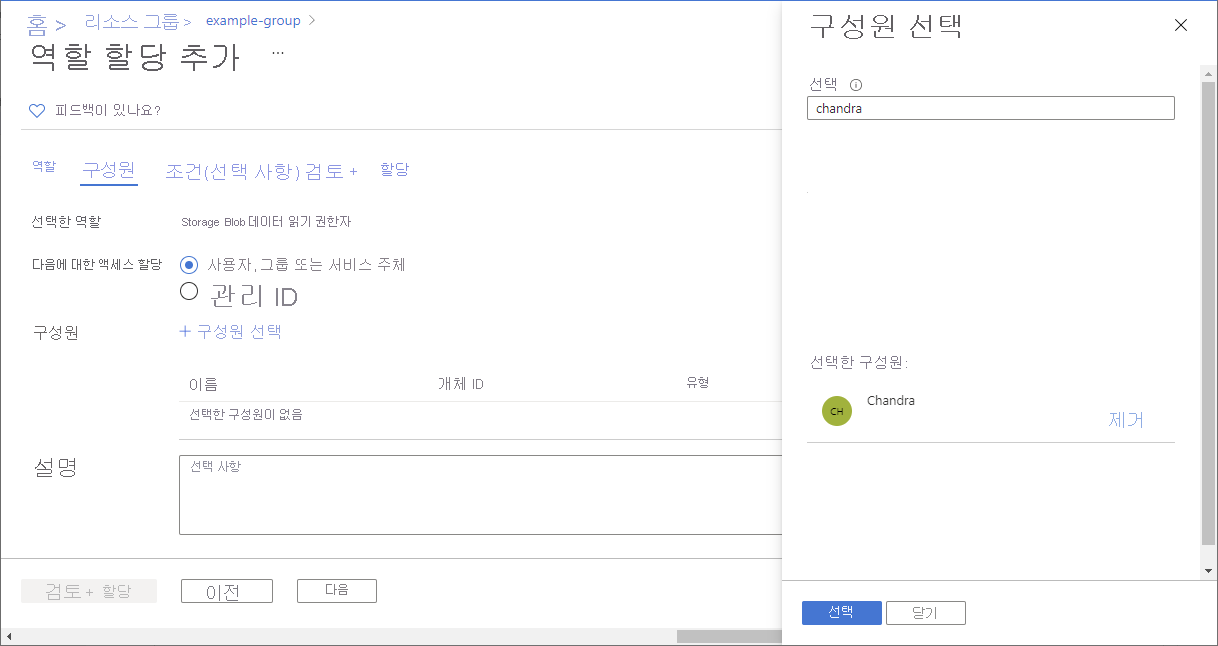This screenshot has width=1218, height=646.
Task: Remove Chandra using the 제거 link
Action: point(1126,420)
